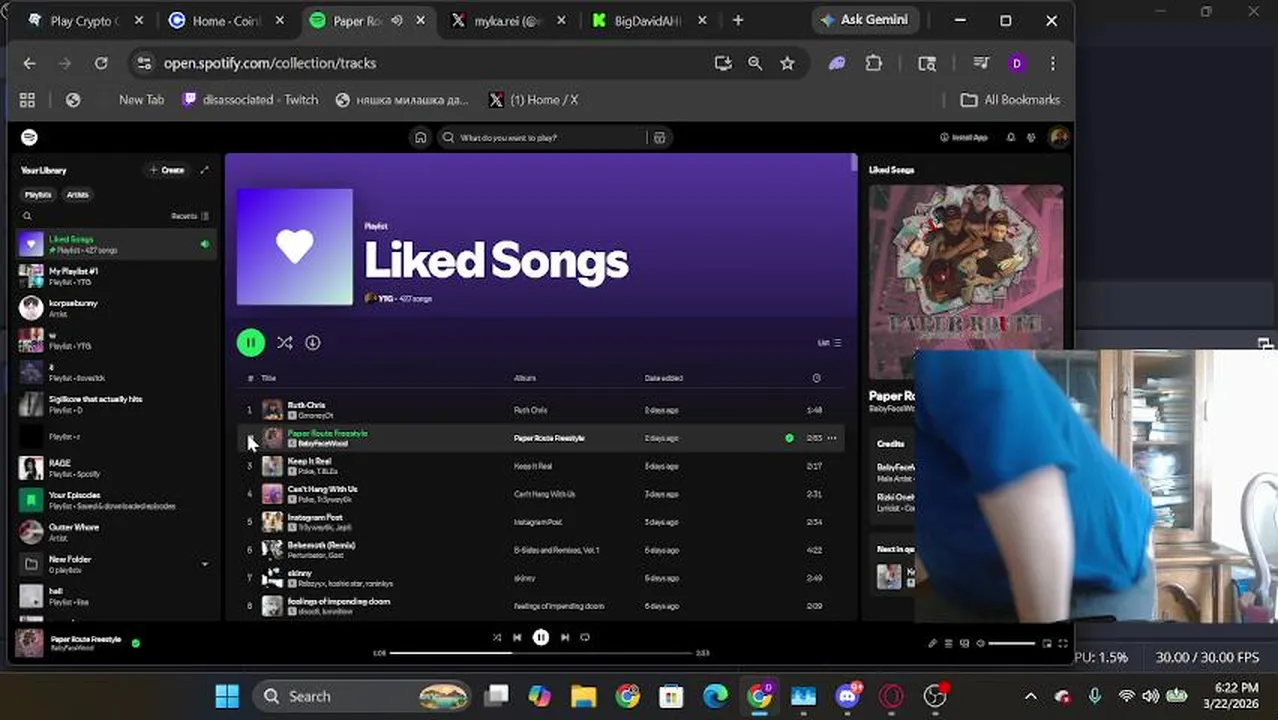Open the Paper Route album art in Now Playing
The image size is (1278, 720).
click(966, 282)
